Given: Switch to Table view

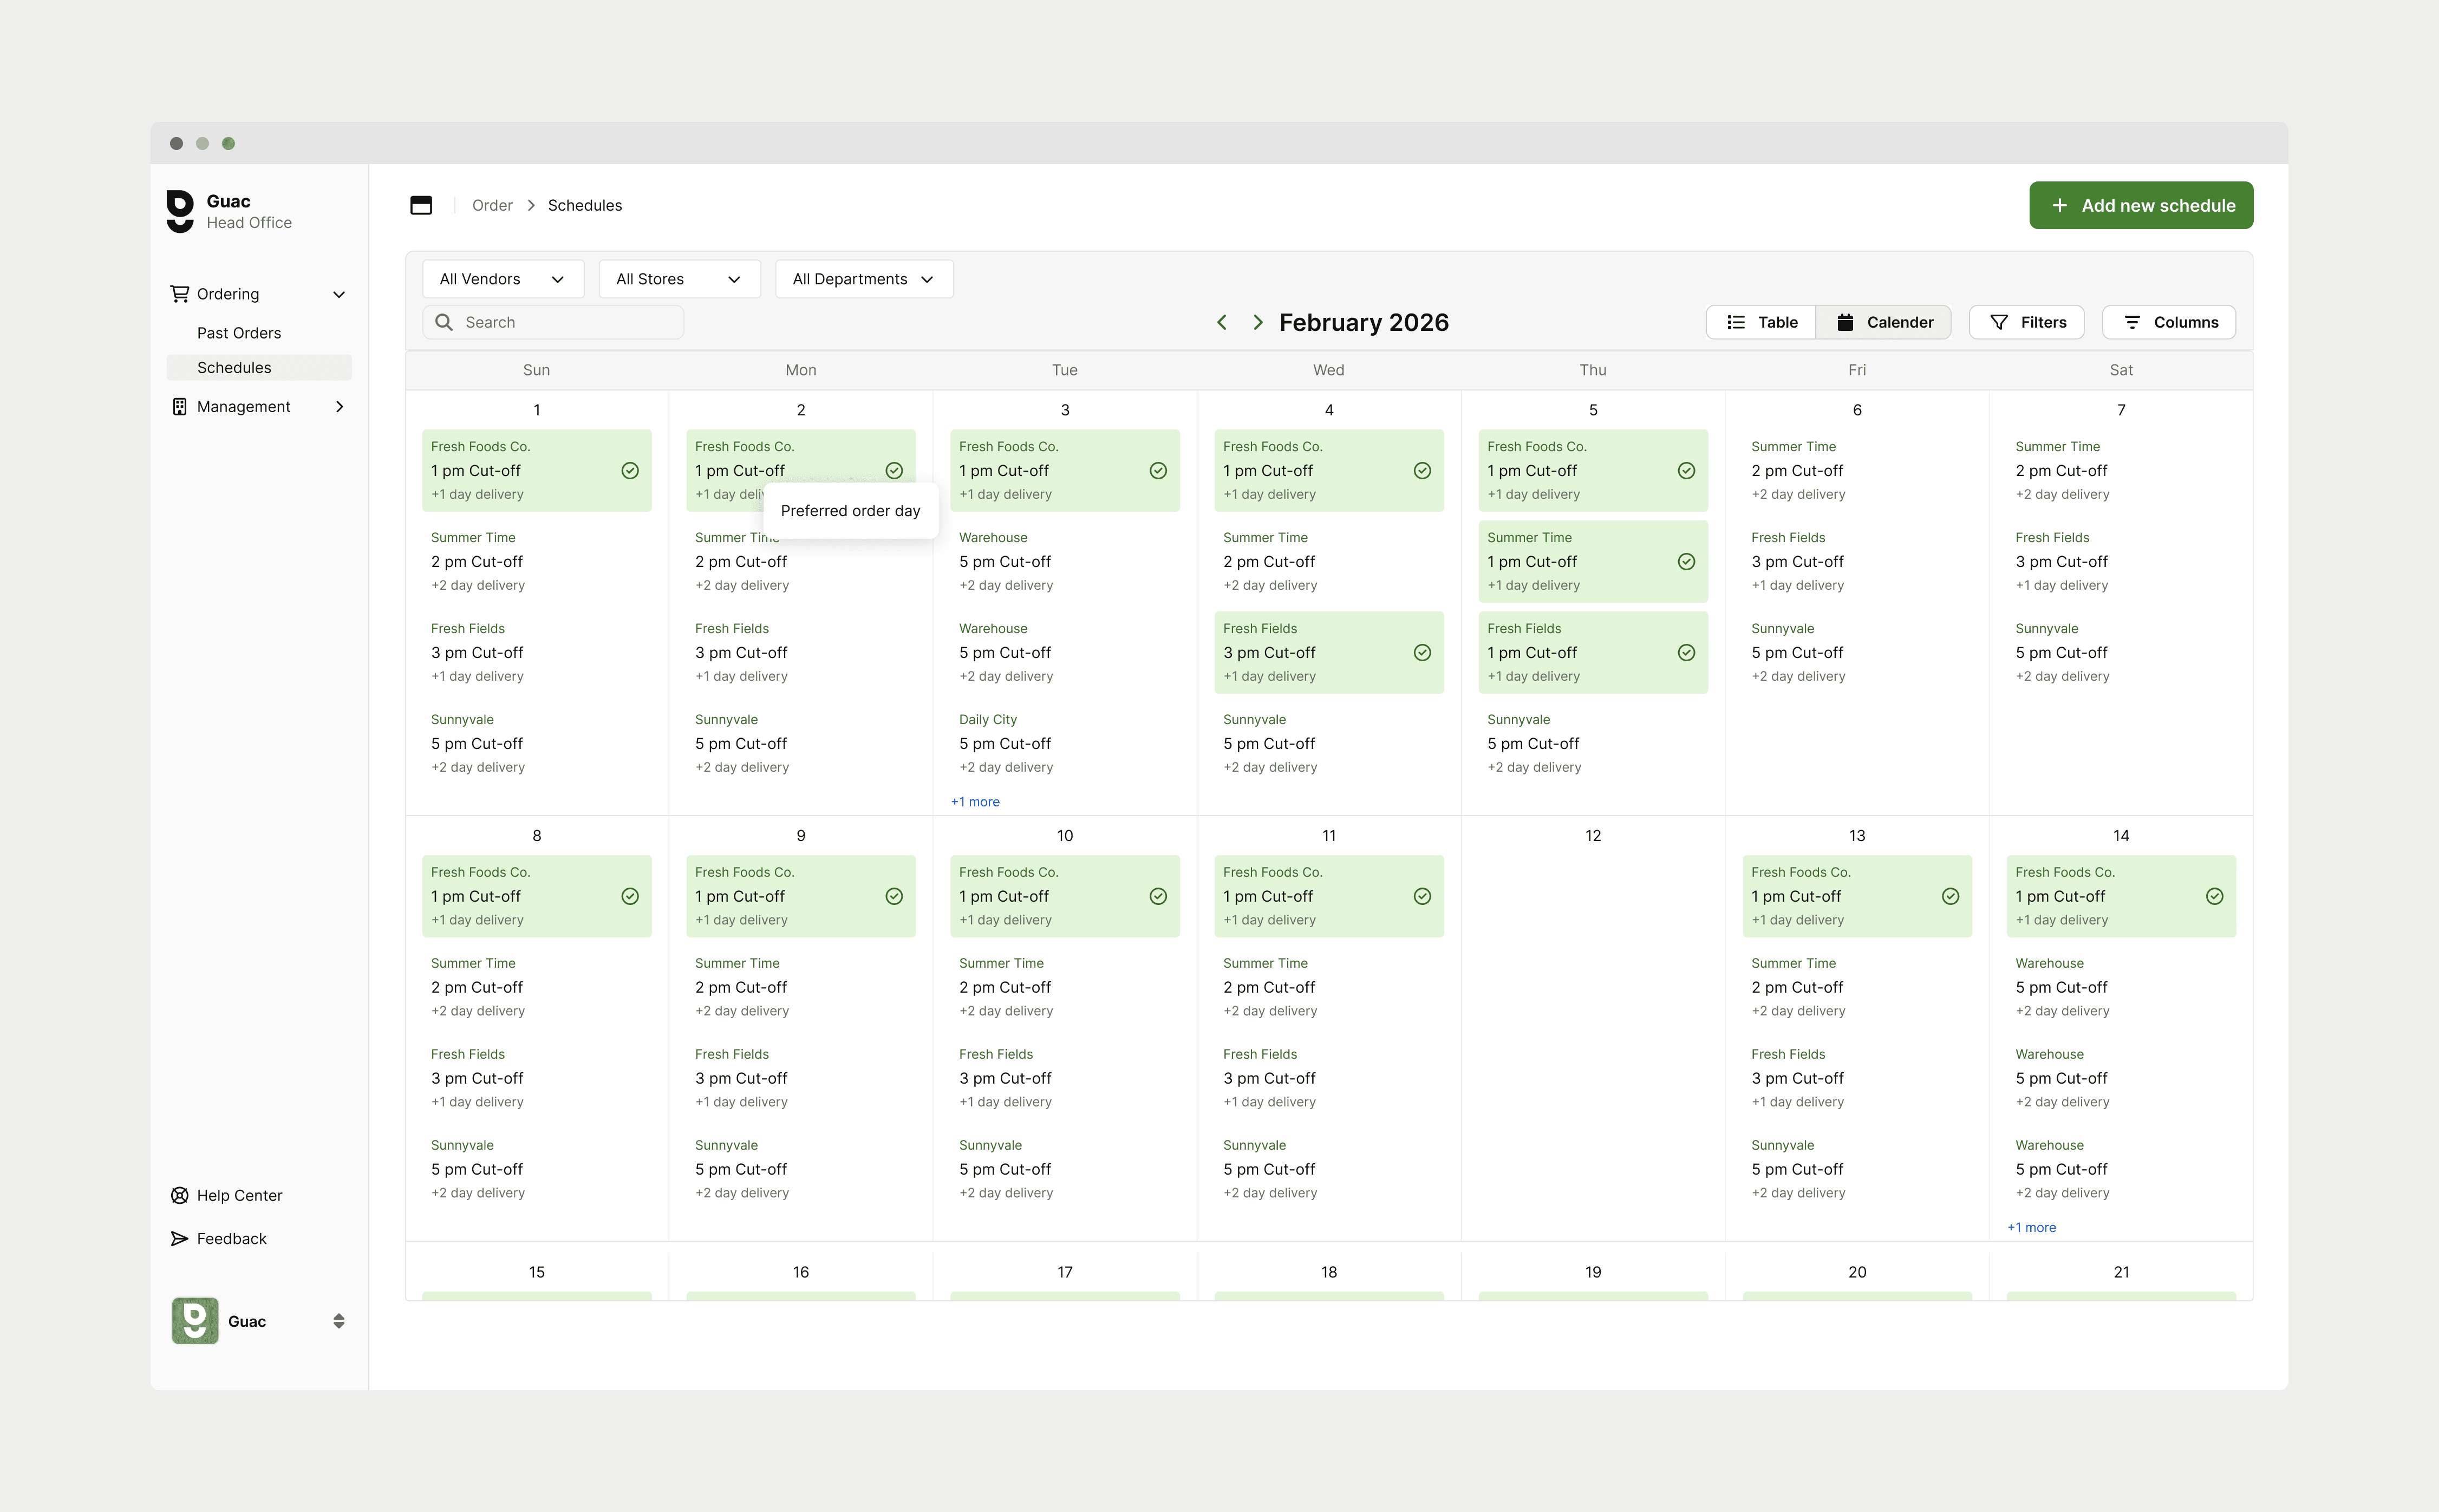Looking at the screenshot, I should click(x=1761, y=322).
